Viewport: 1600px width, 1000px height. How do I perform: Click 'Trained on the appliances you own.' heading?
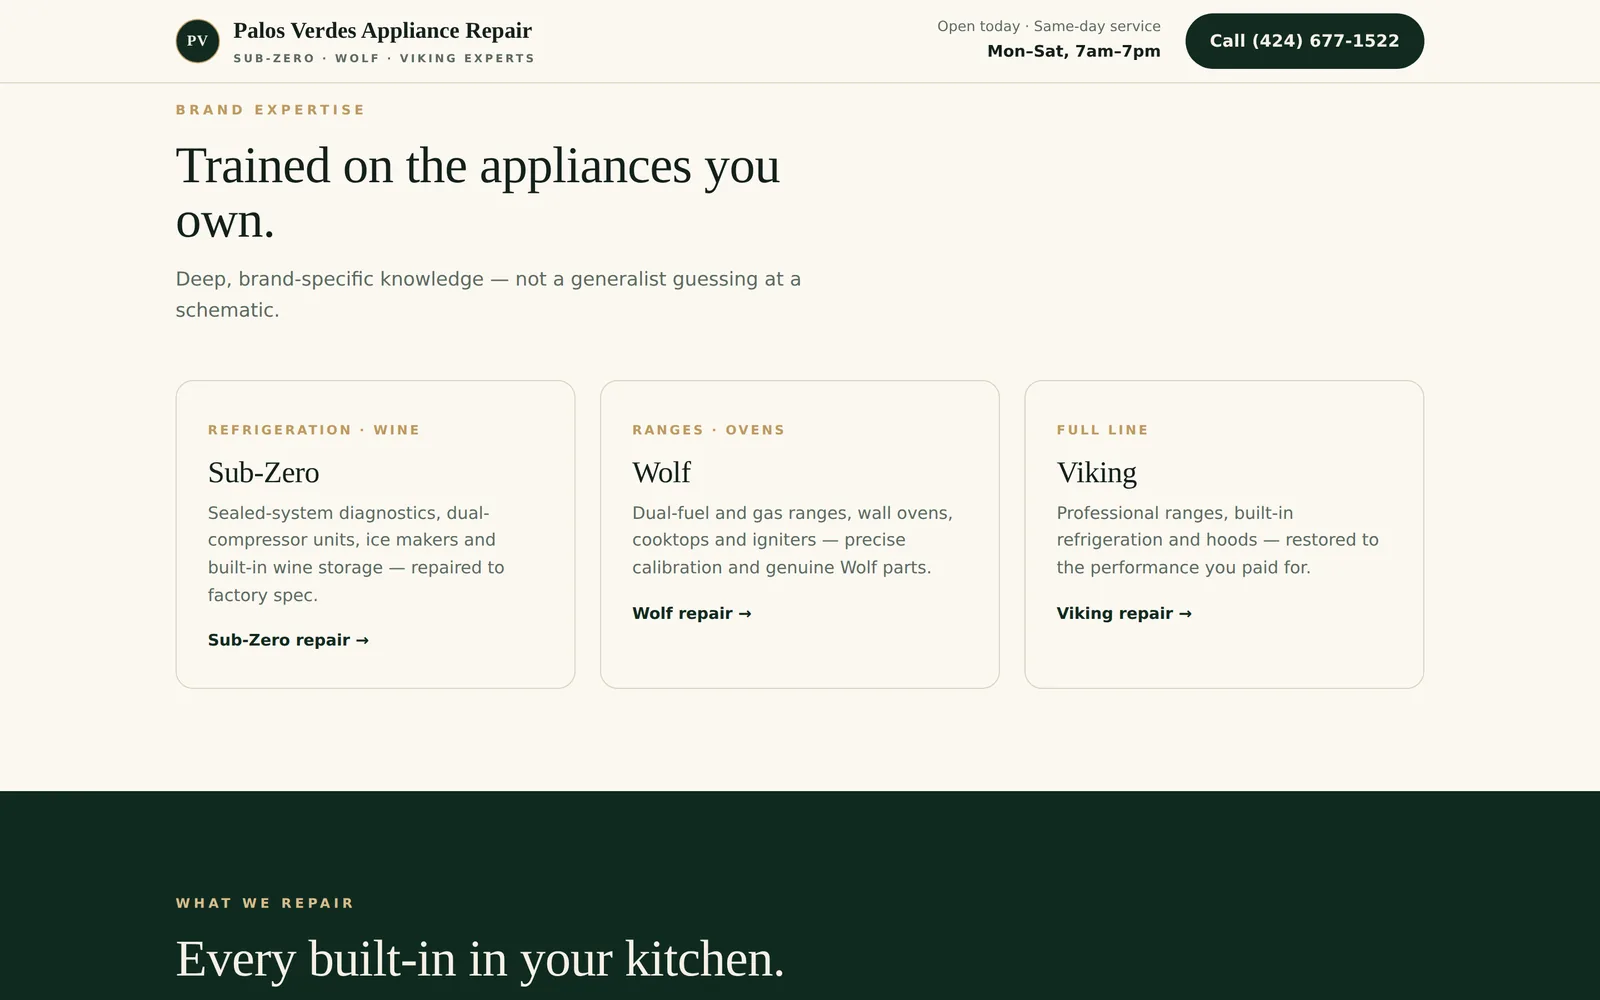pos(478,193)
